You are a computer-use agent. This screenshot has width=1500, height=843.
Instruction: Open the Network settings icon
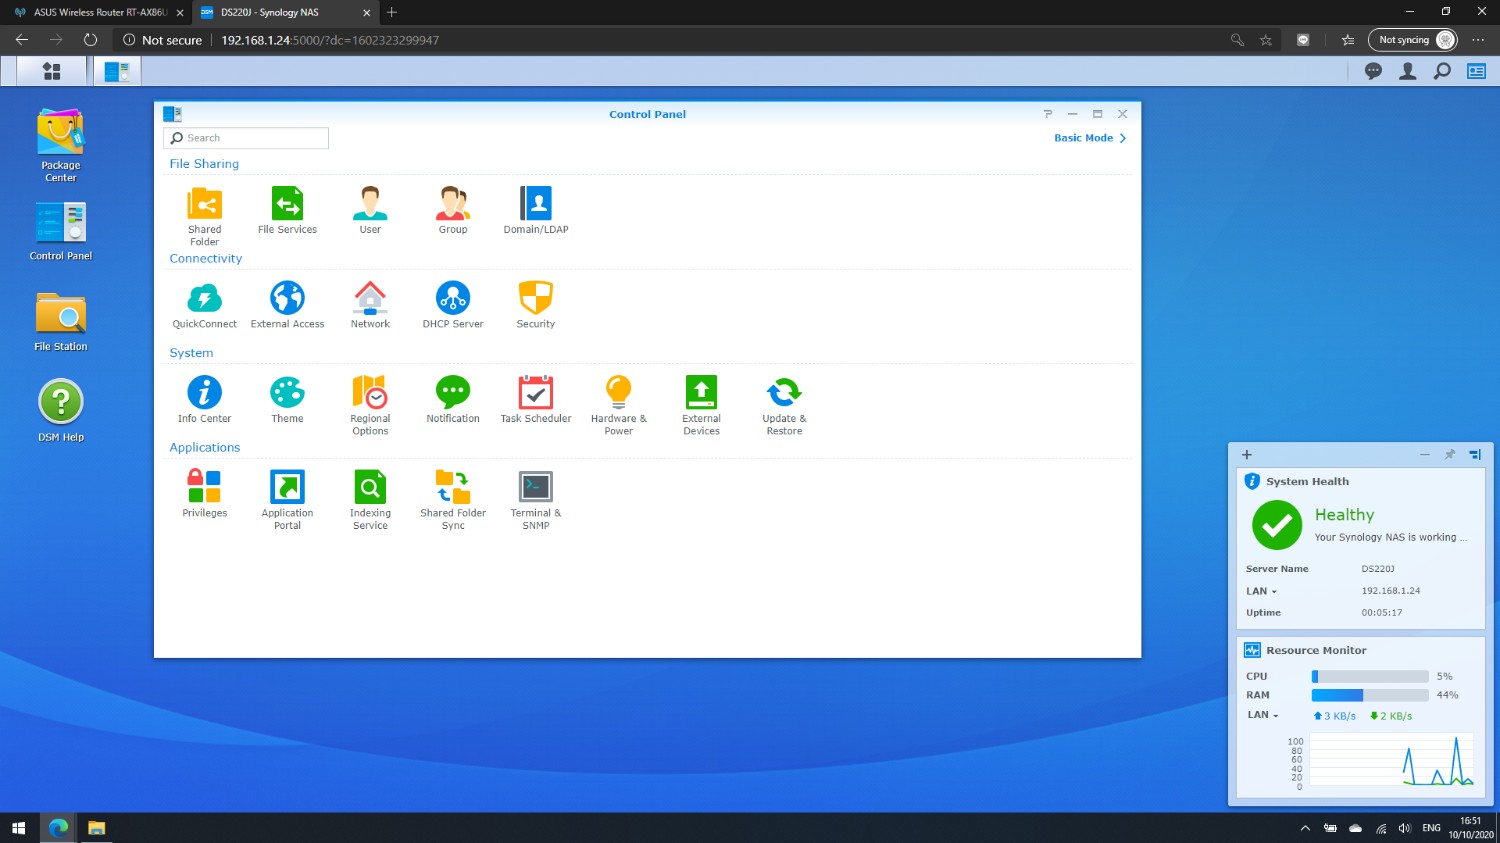click(x=370, y=305)
